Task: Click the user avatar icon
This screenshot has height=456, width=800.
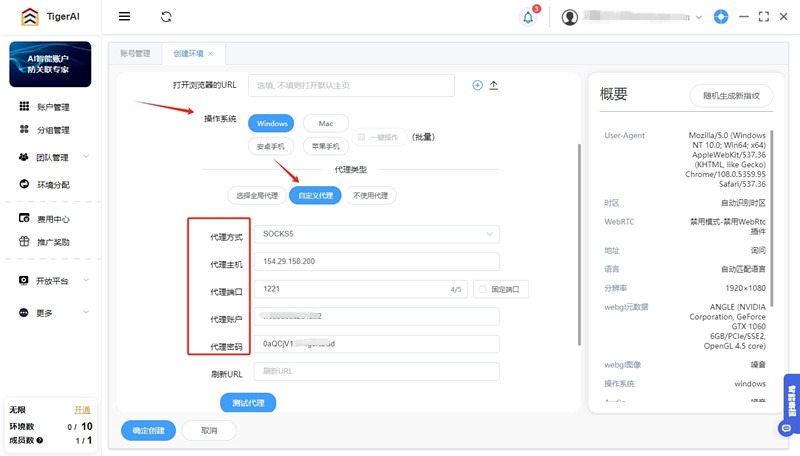Action: pyautogui.click(x=570, y=17)
